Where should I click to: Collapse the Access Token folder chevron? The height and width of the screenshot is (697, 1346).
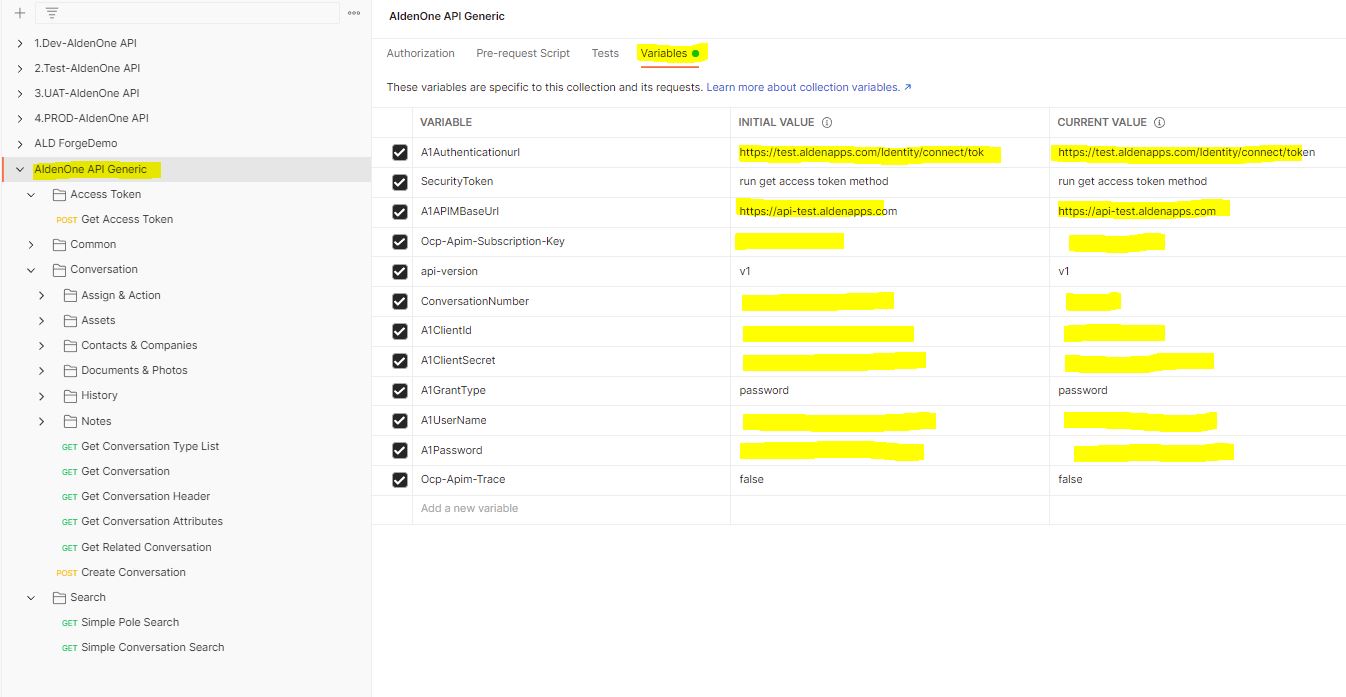(31, 194)
